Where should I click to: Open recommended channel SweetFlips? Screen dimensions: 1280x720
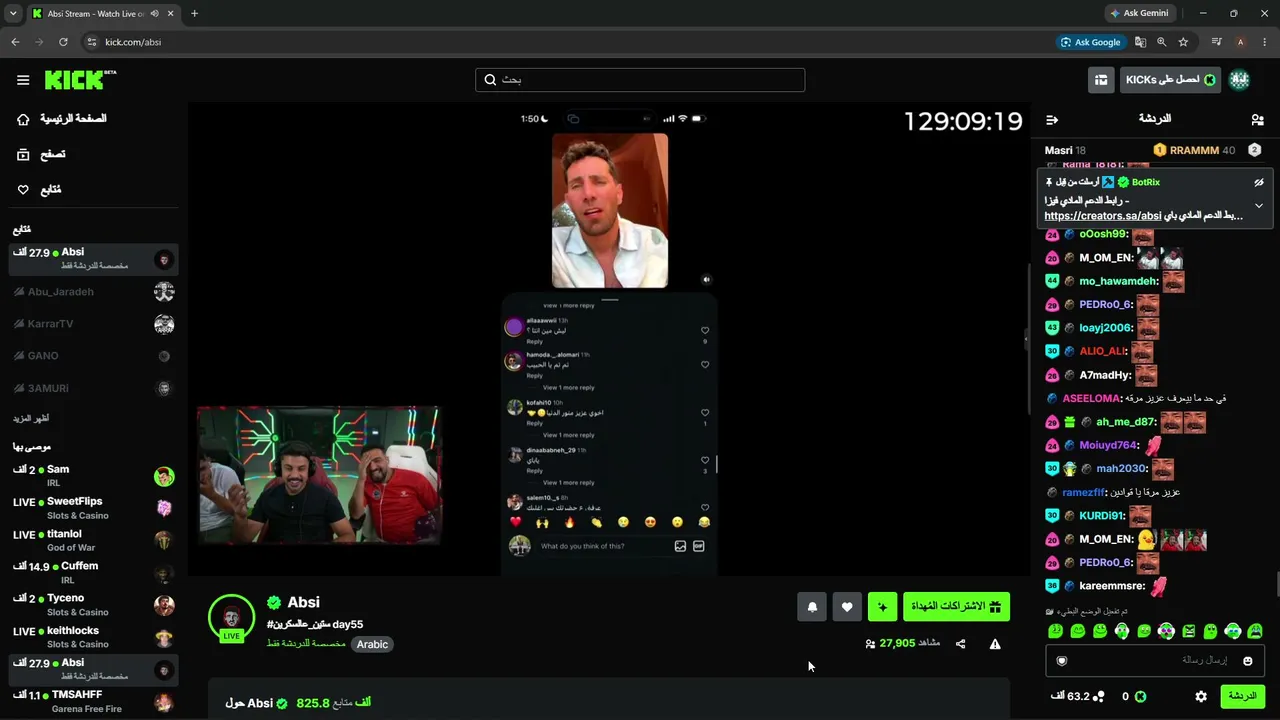pos(94,508)
